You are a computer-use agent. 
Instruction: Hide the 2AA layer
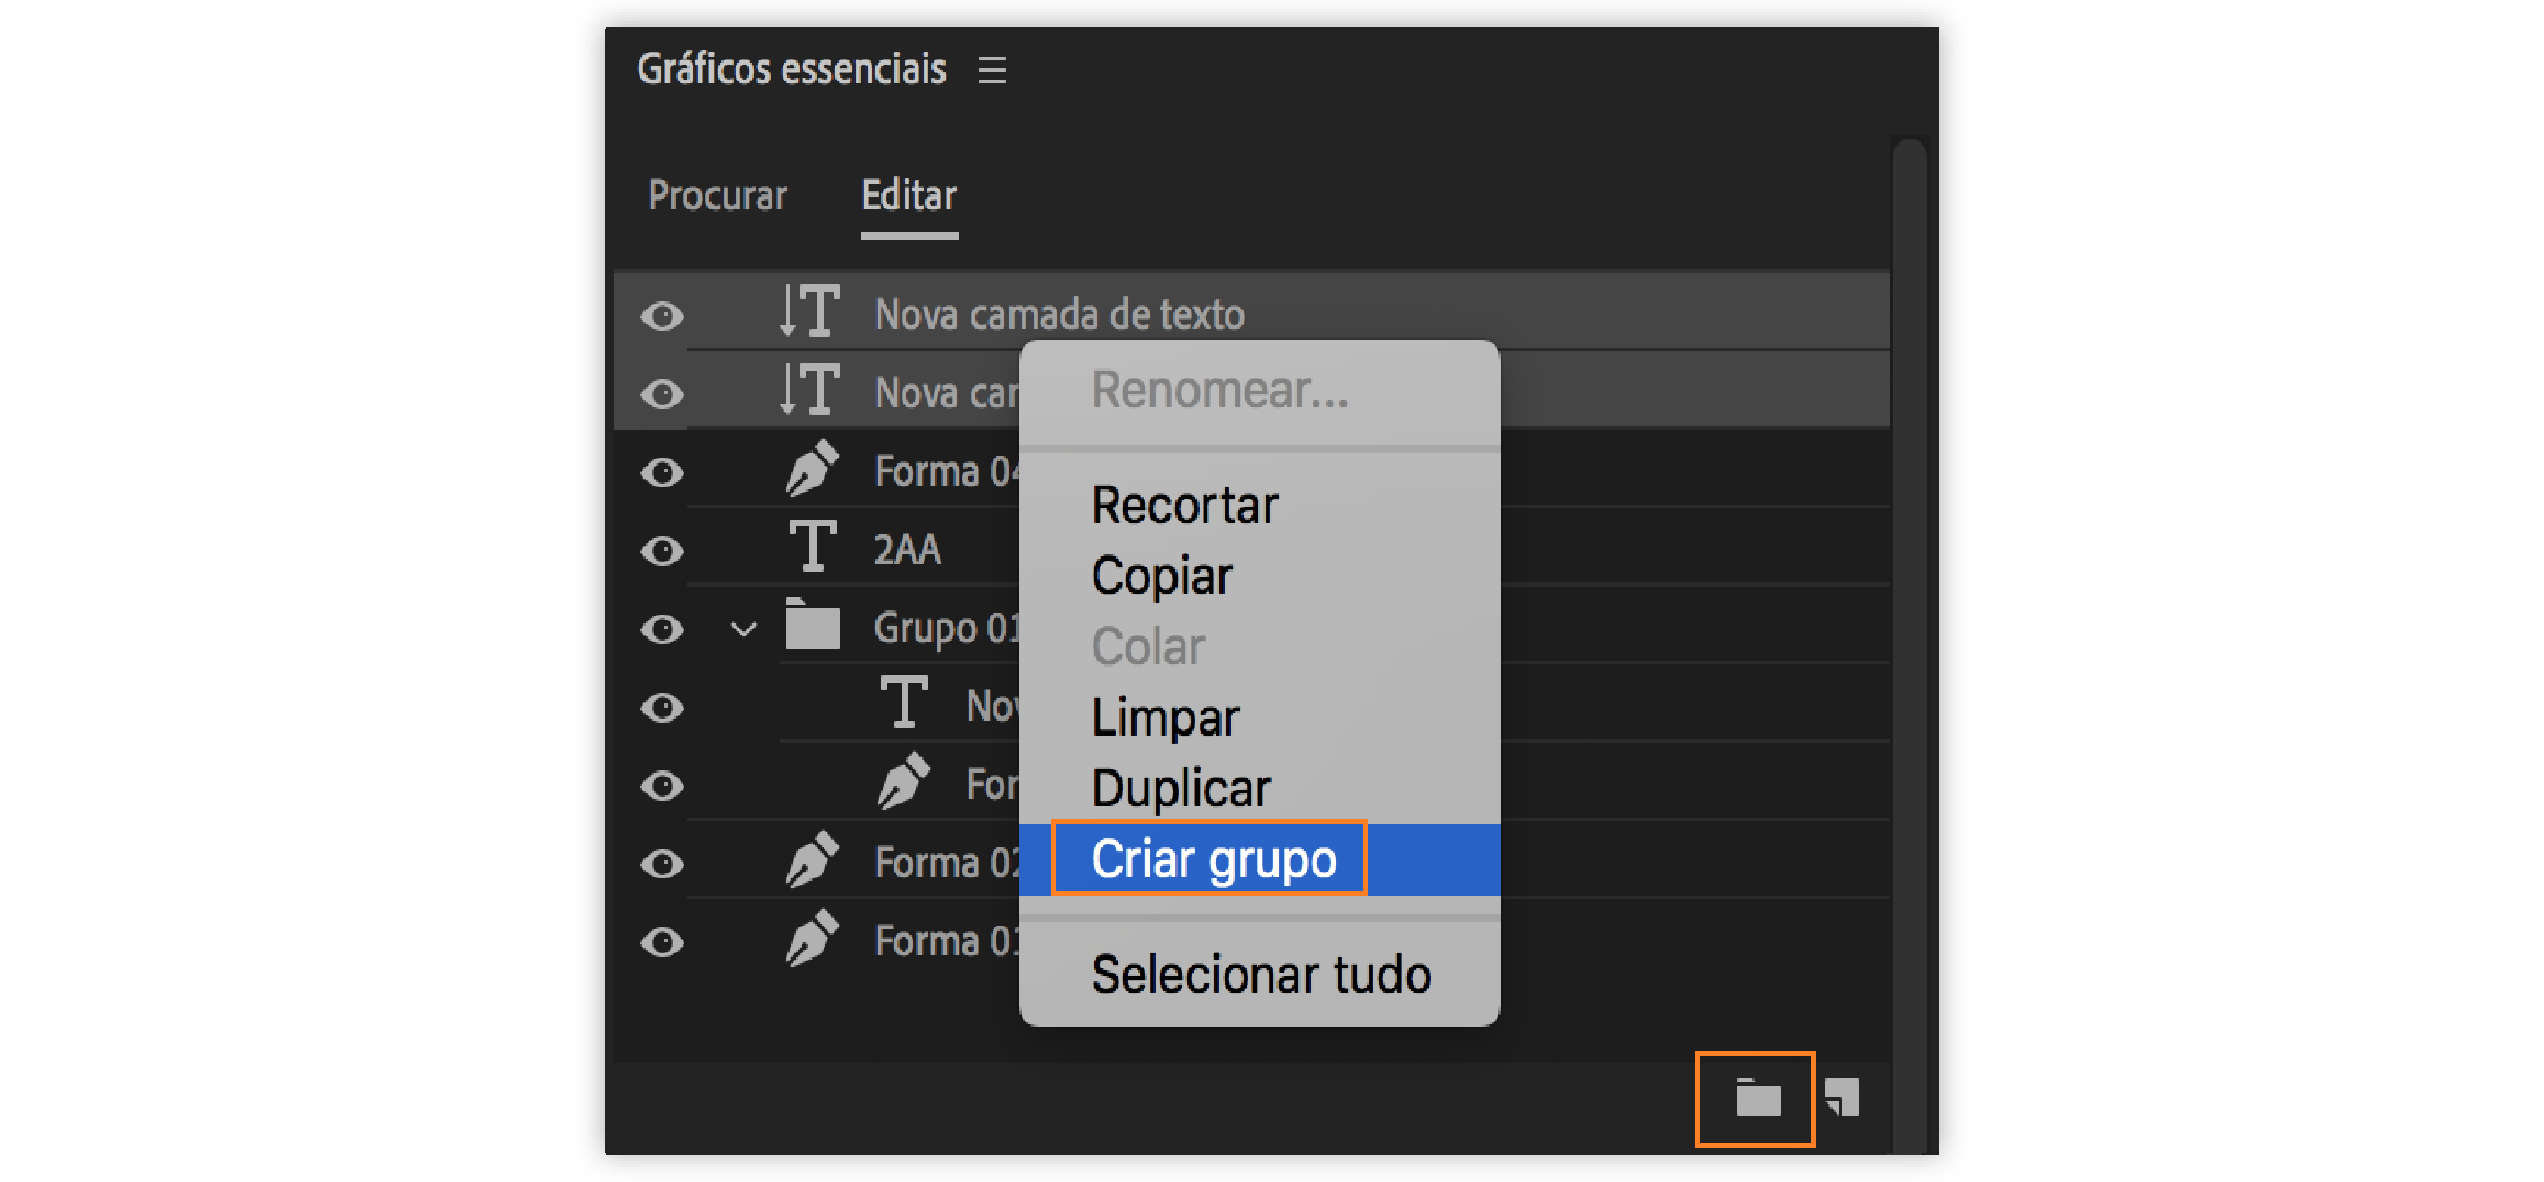click(x=660, y=548)
